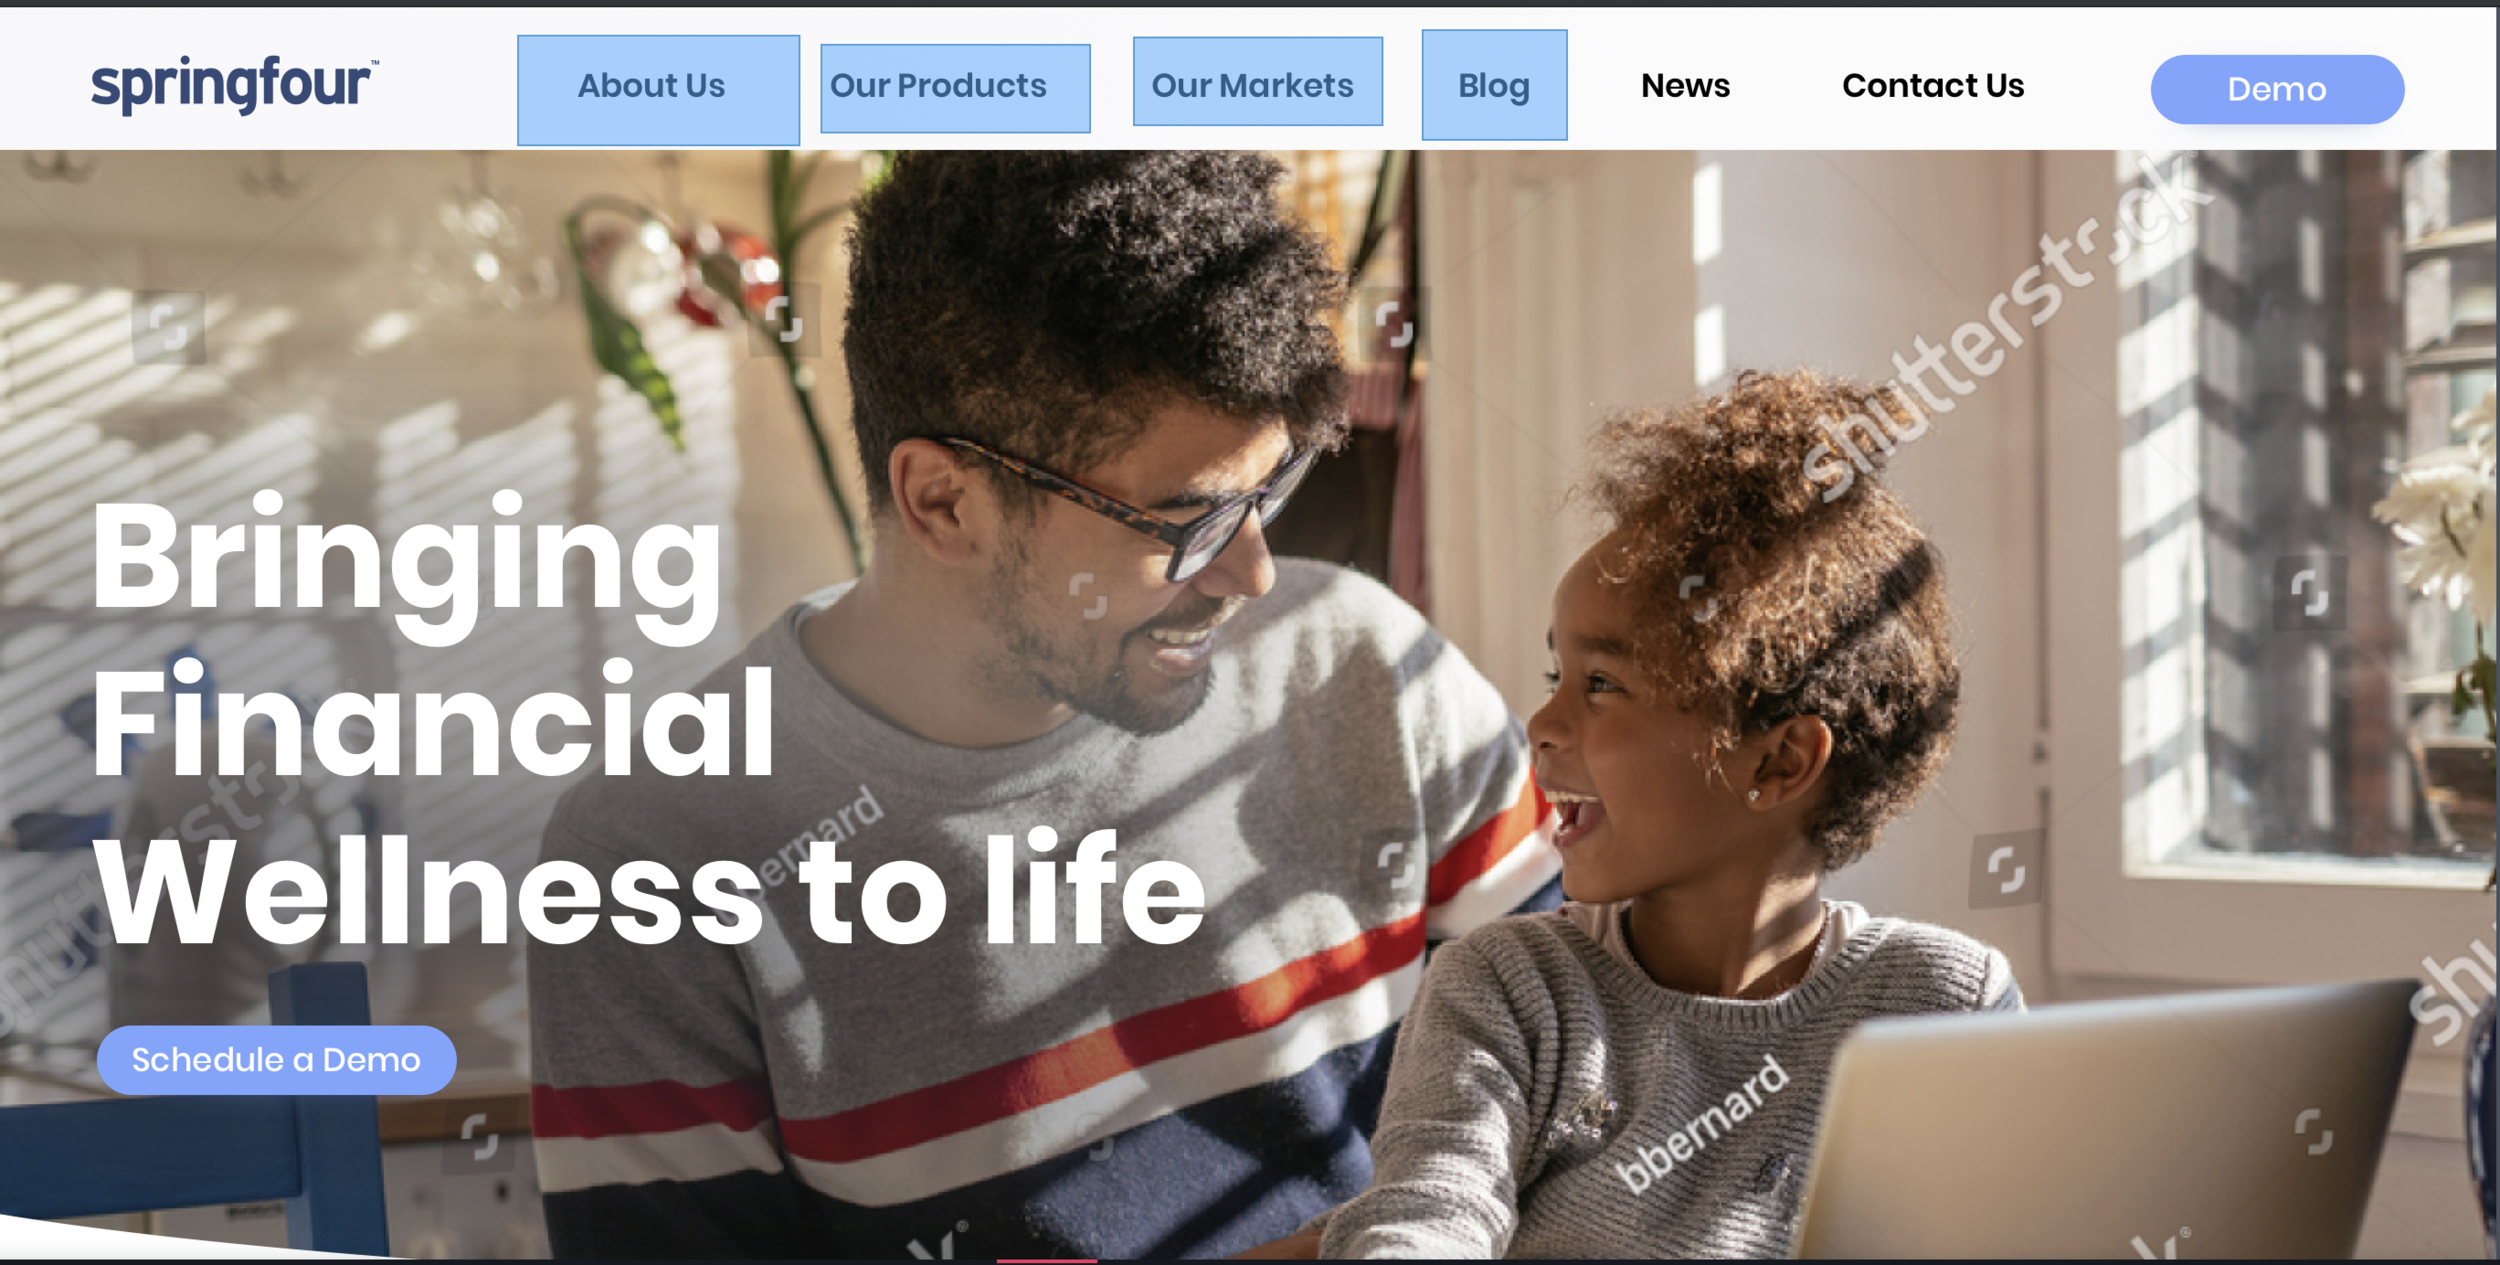Click the springfour logo
The image size is (2500, 1265).
[x=234, y=85]
